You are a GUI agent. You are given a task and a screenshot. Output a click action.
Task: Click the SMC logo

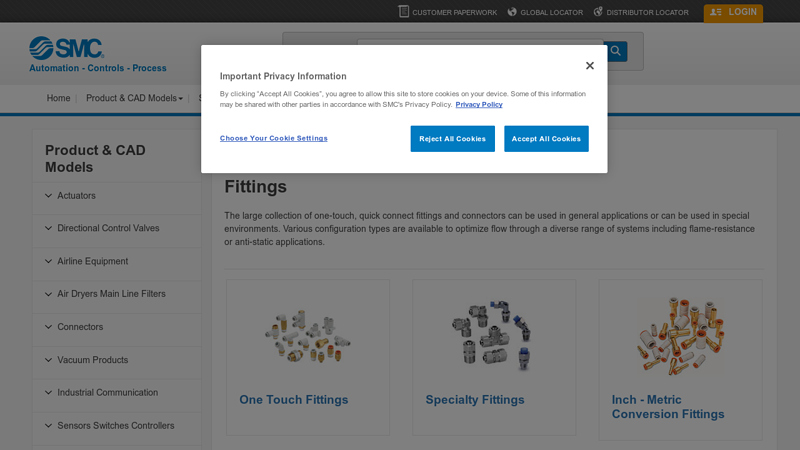tap(67, 48)
